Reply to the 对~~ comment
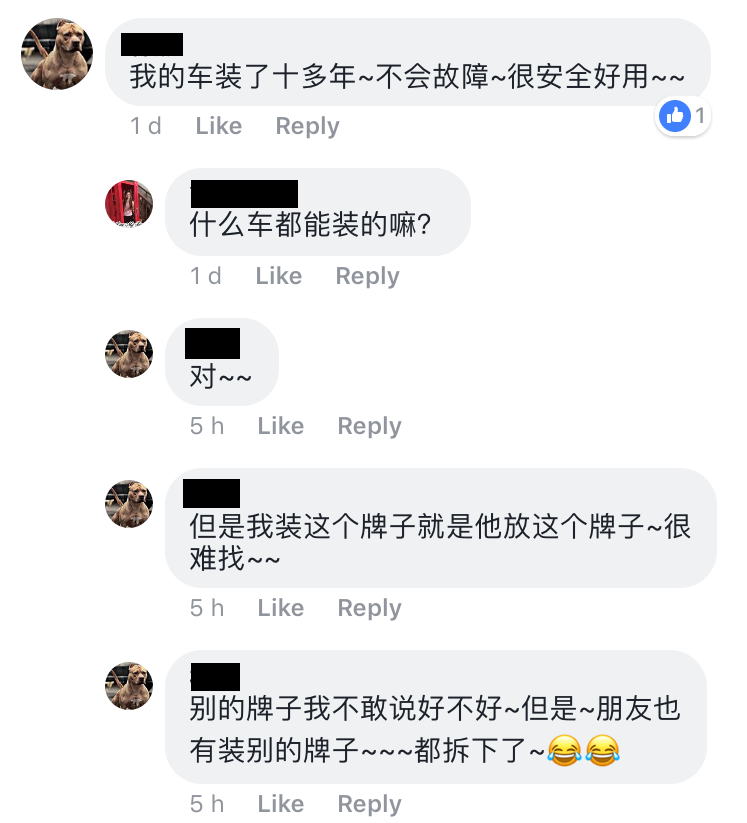The width and height of the screenshot is (747, 823). click(x=370, y=427)
